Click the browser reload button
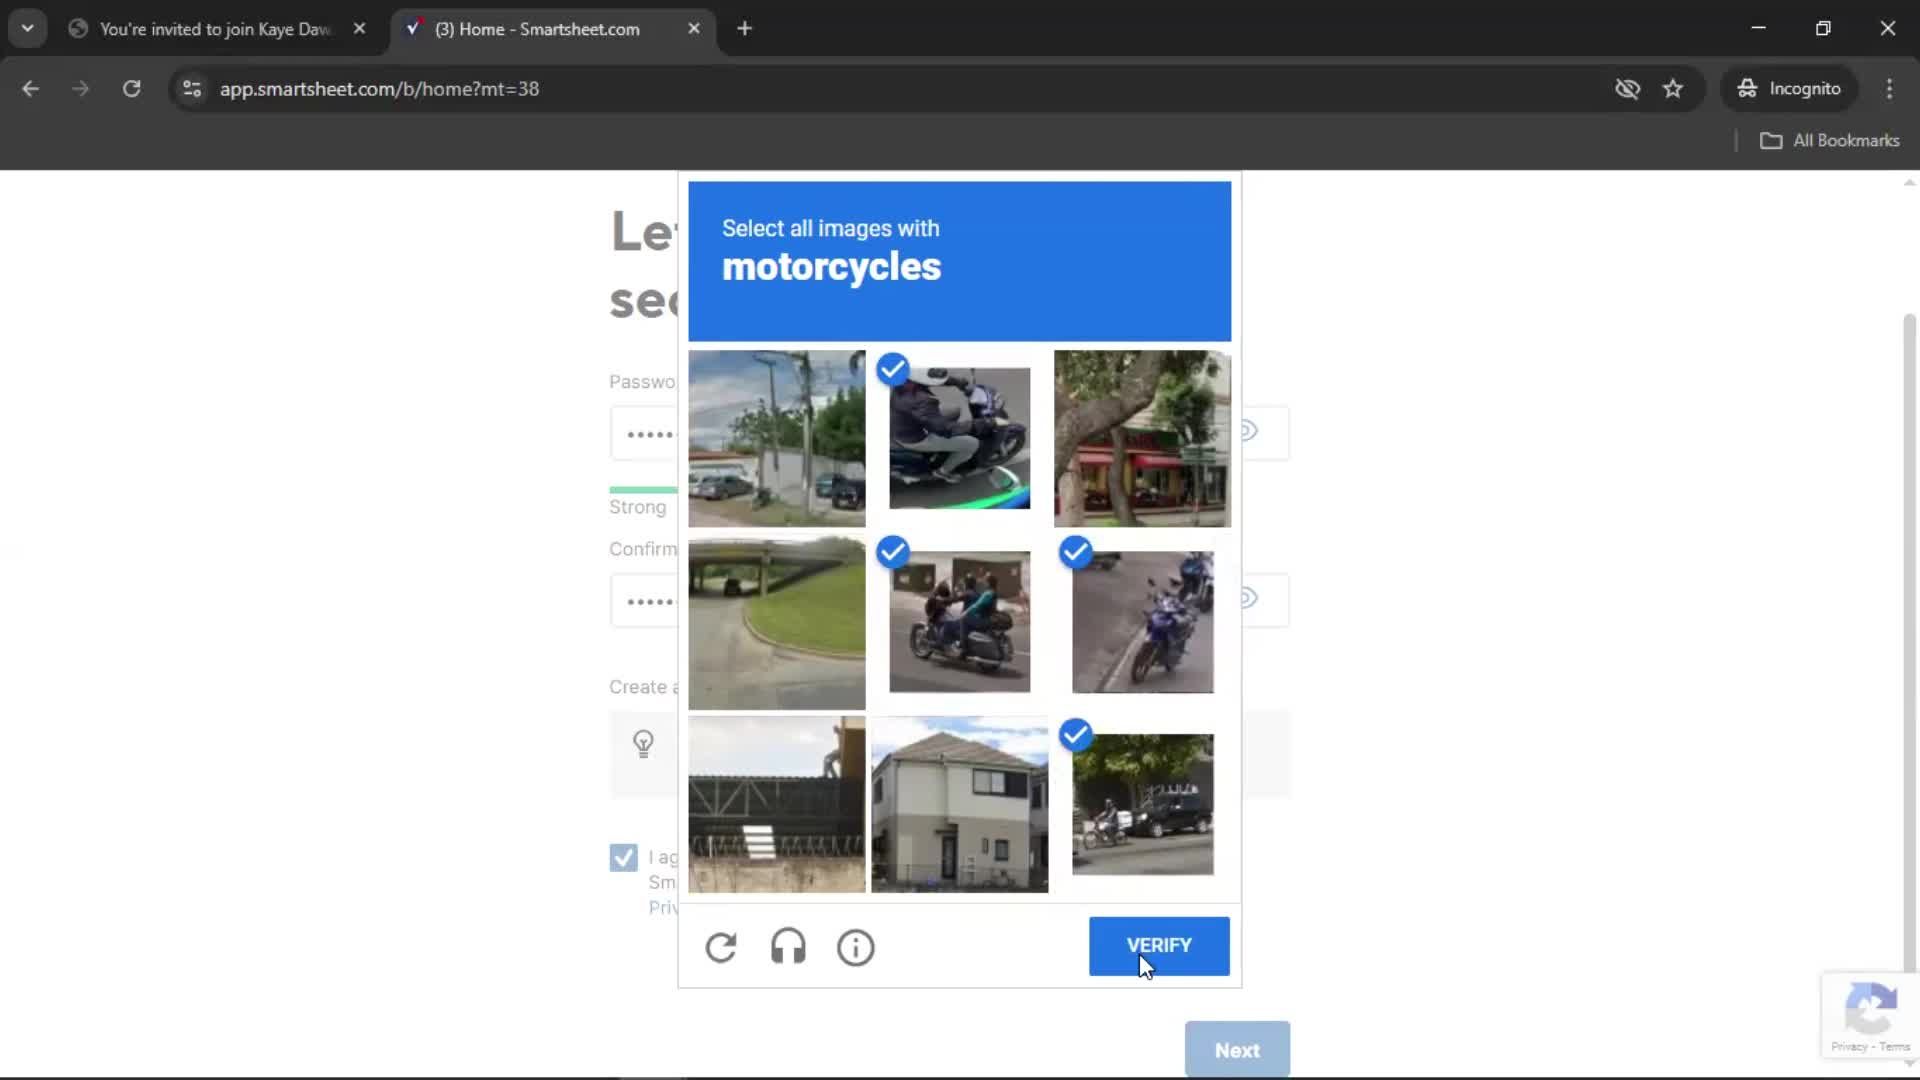The image size is (1920, 1080). point(131,89)
